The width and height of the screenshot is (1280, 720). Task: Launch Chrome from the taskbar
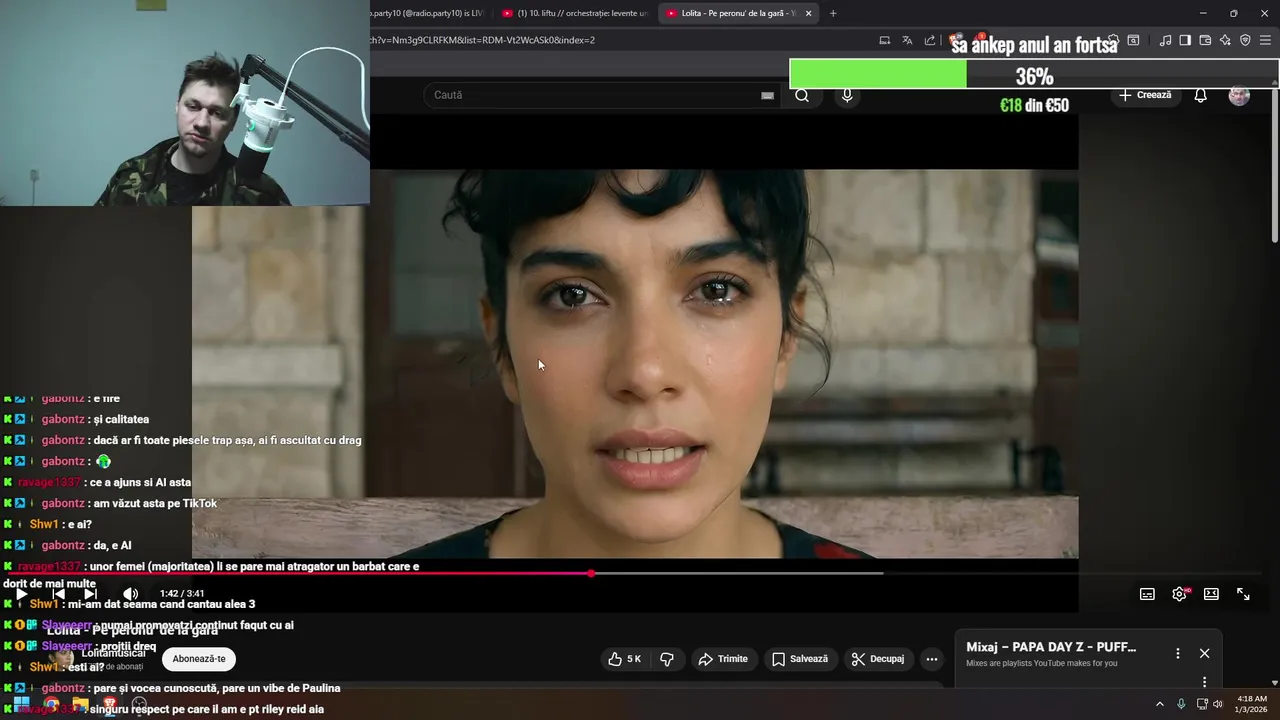[x=51, y=704]
